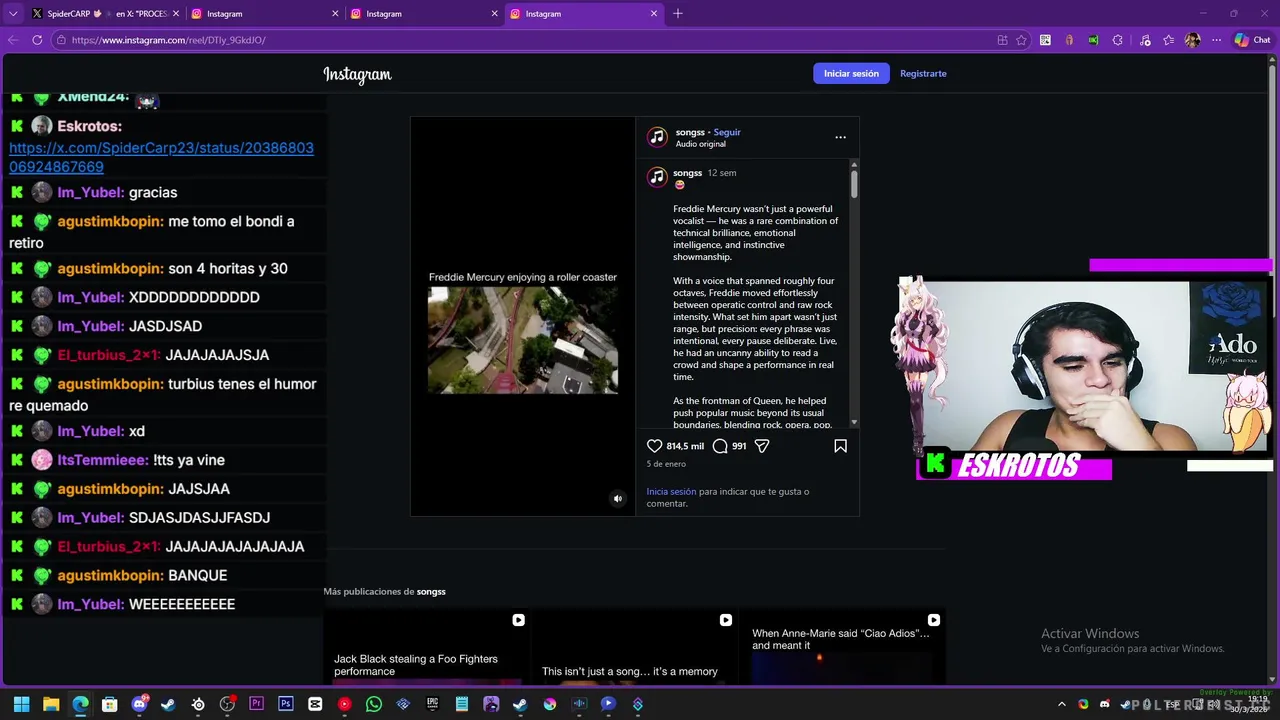The width and height of the screenshot is (1280, 720).
Task: Open Adobe Premiere Pro from the taskbar
Action: coord(256,704)
